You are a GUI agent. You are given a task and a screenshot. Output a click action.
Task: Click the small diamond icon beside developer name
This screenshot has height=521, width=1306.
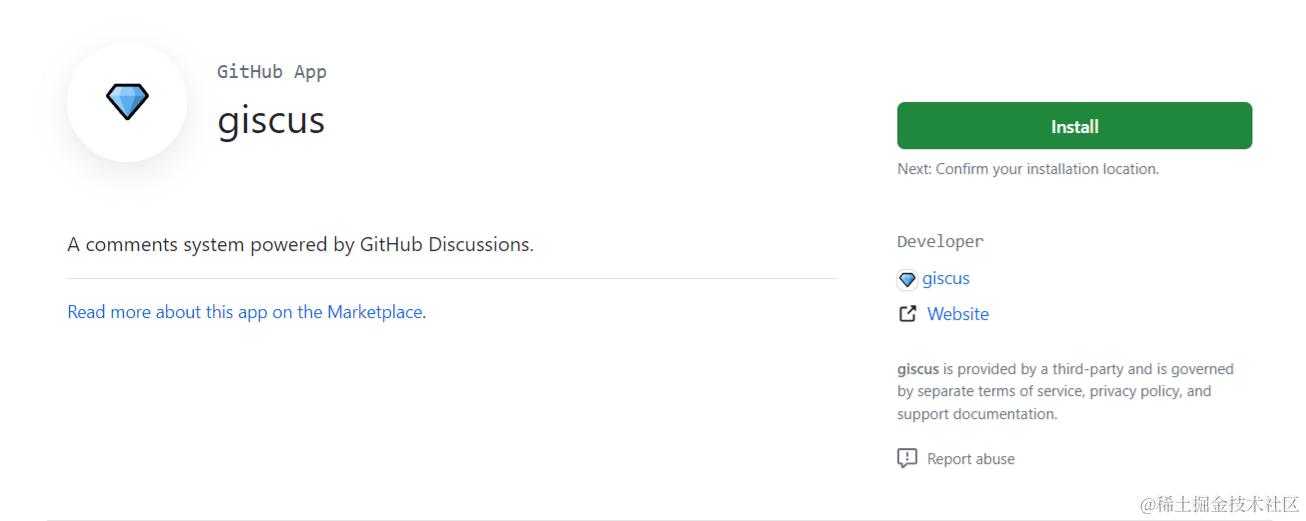[907, 280]
